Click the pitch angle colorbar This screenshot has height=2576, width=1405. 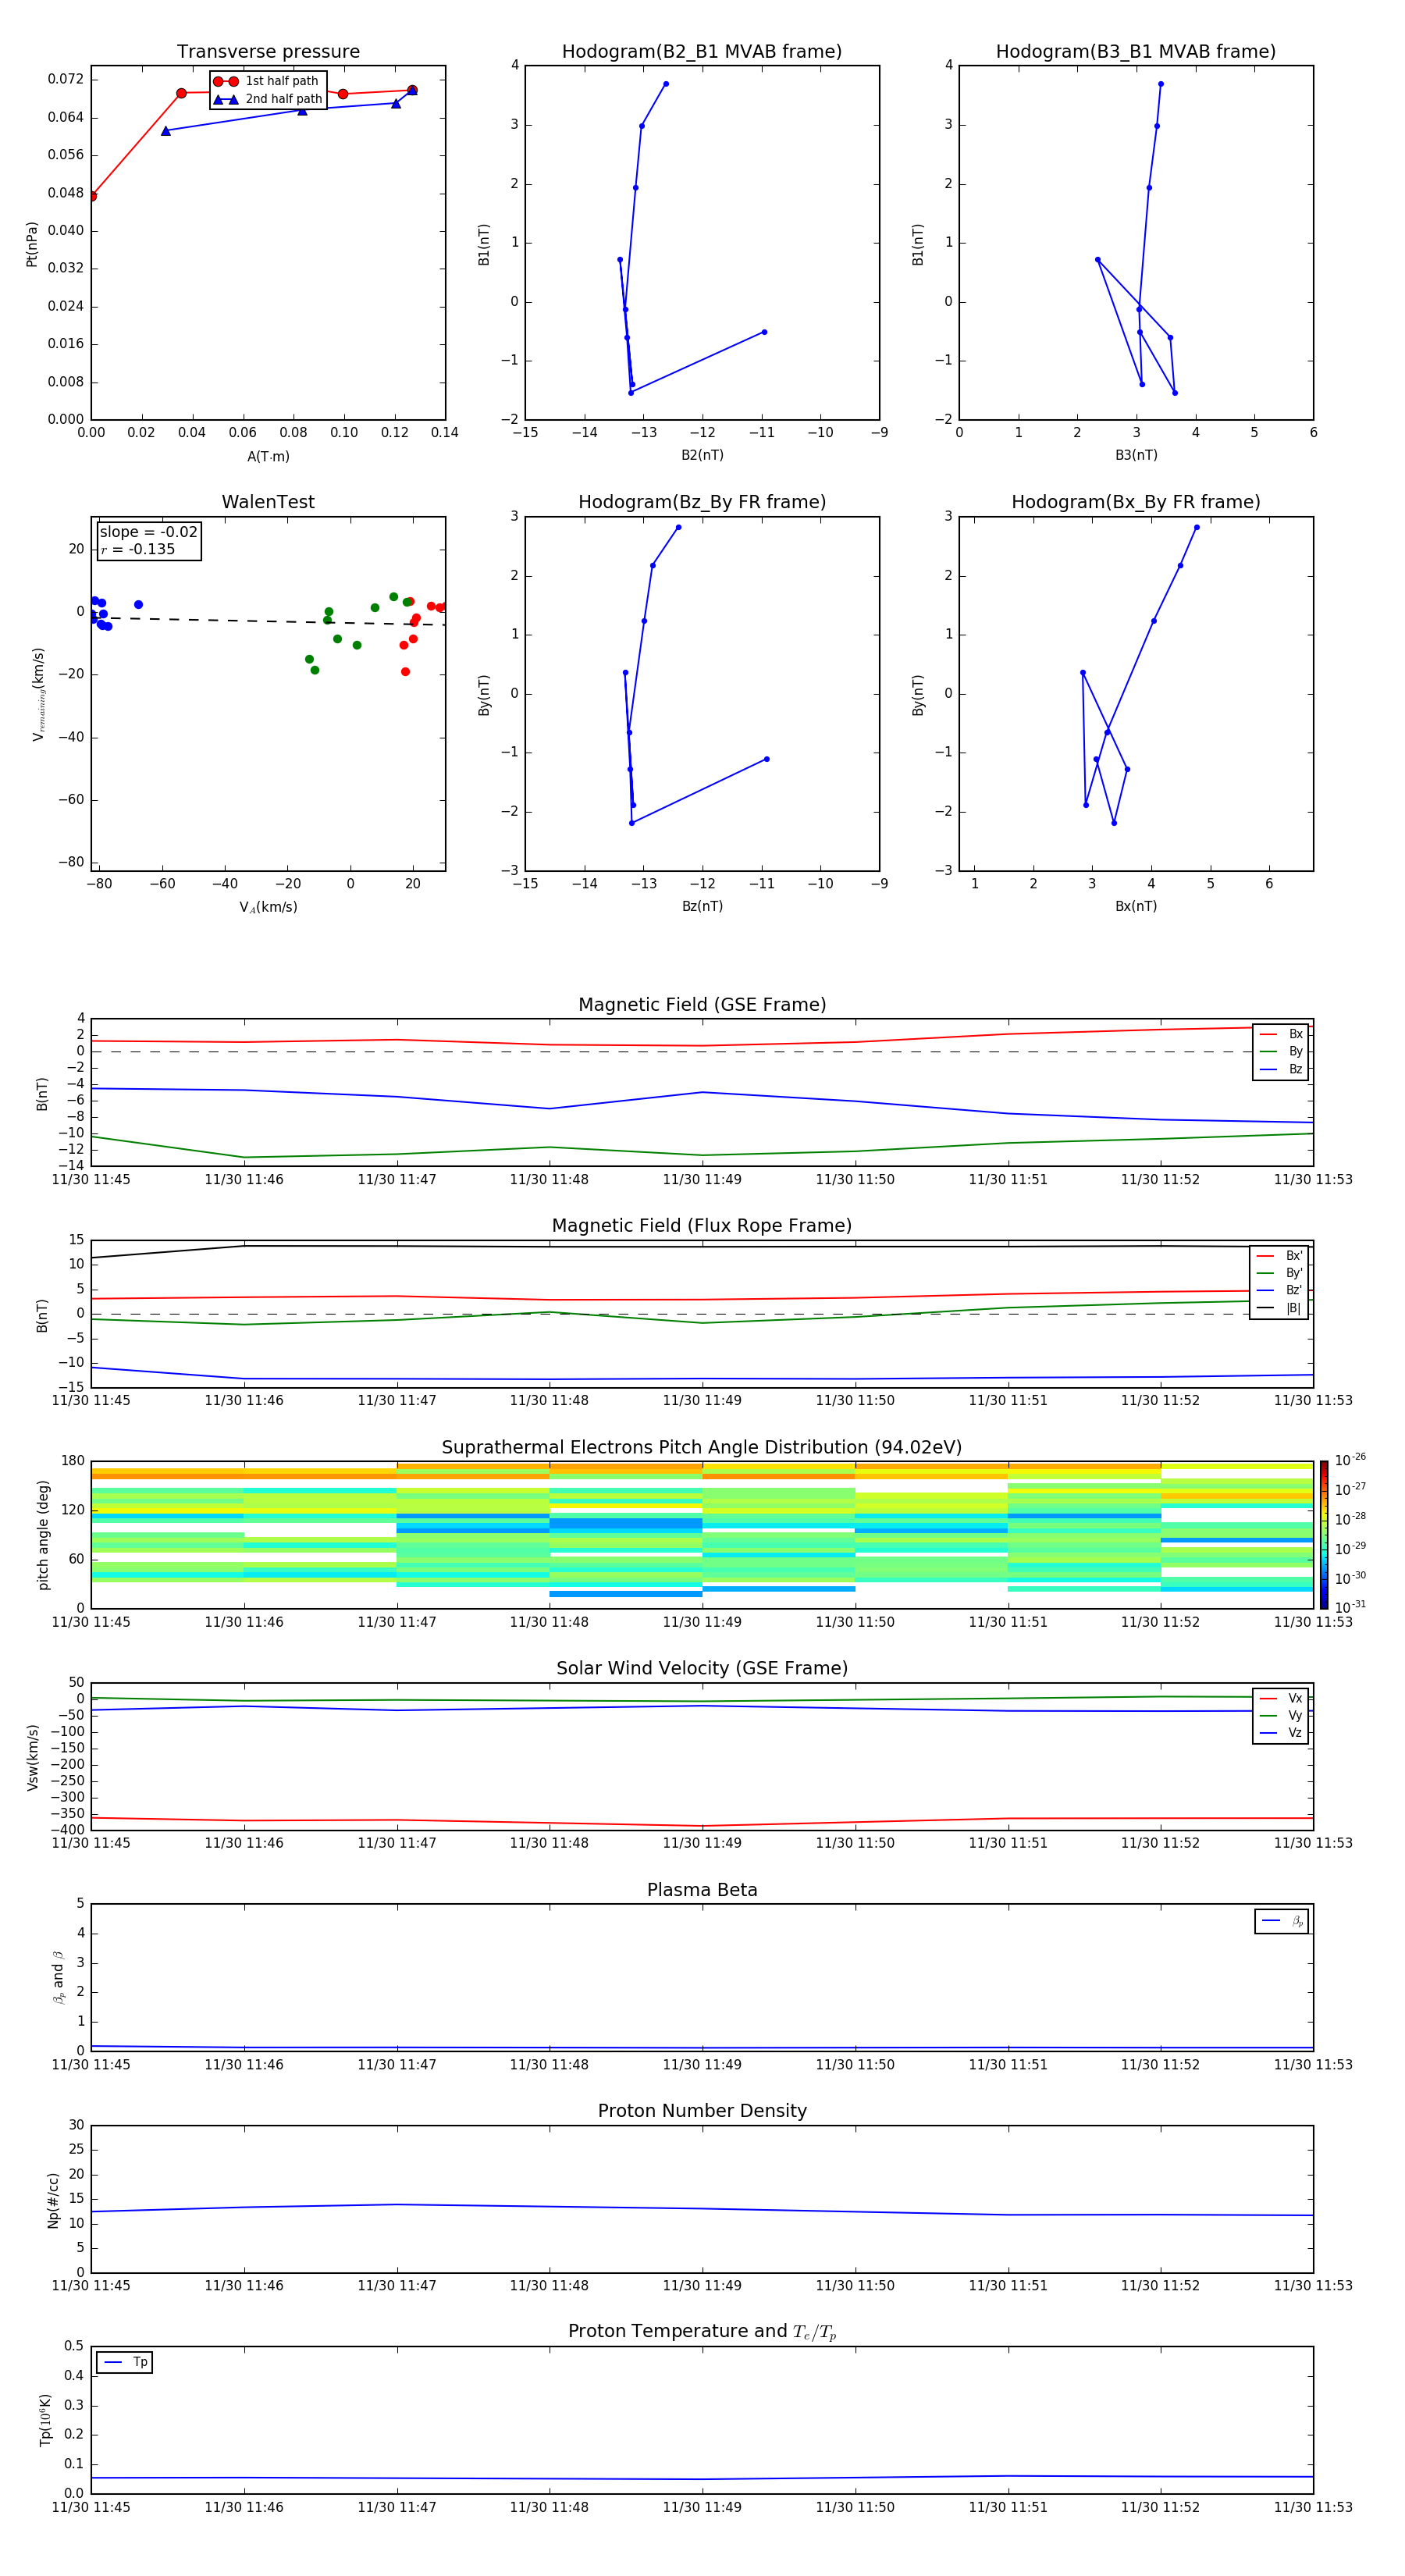1324,1535
